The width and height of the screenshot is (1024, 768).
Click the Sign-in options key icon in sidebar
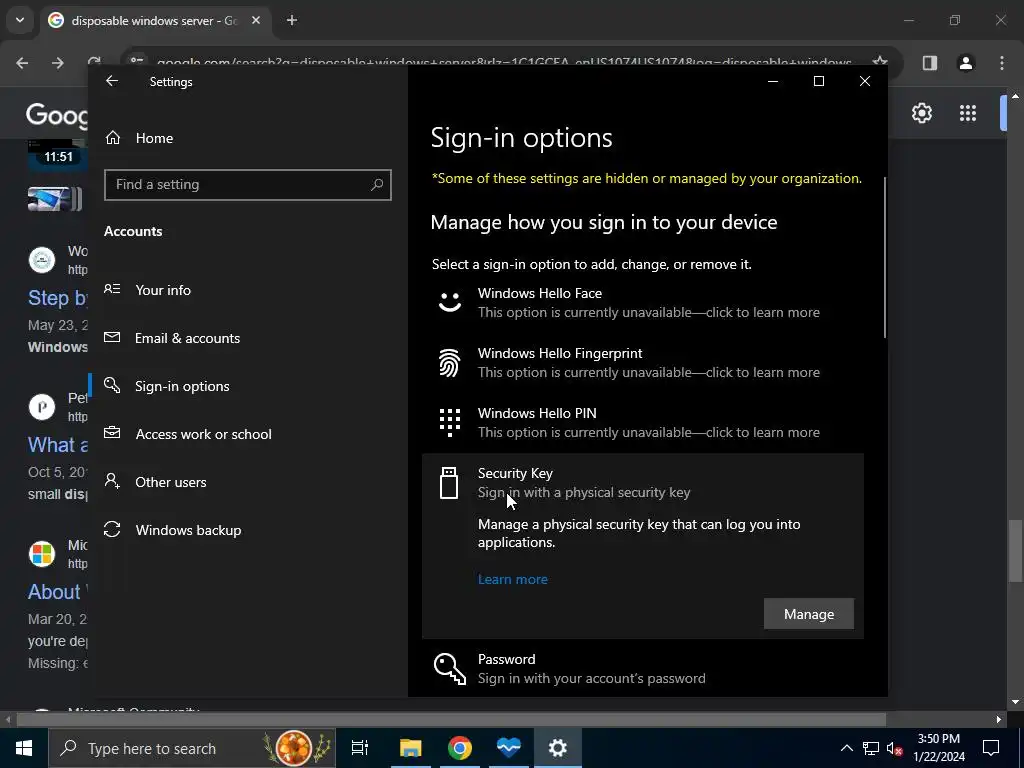[x=112, y=385]
